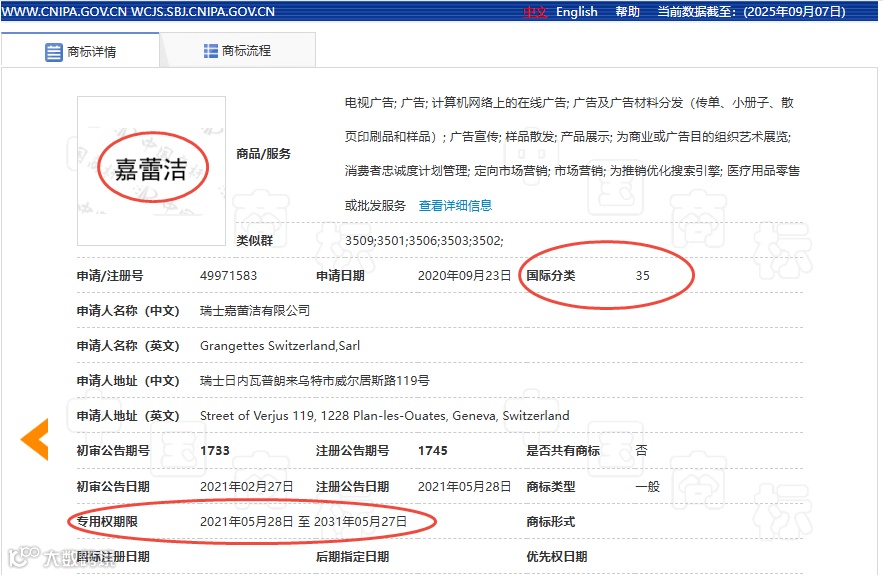This screenshot has height=575, width=883.
Task: Click the 专用权期限 label
Action: click(107, 521)
